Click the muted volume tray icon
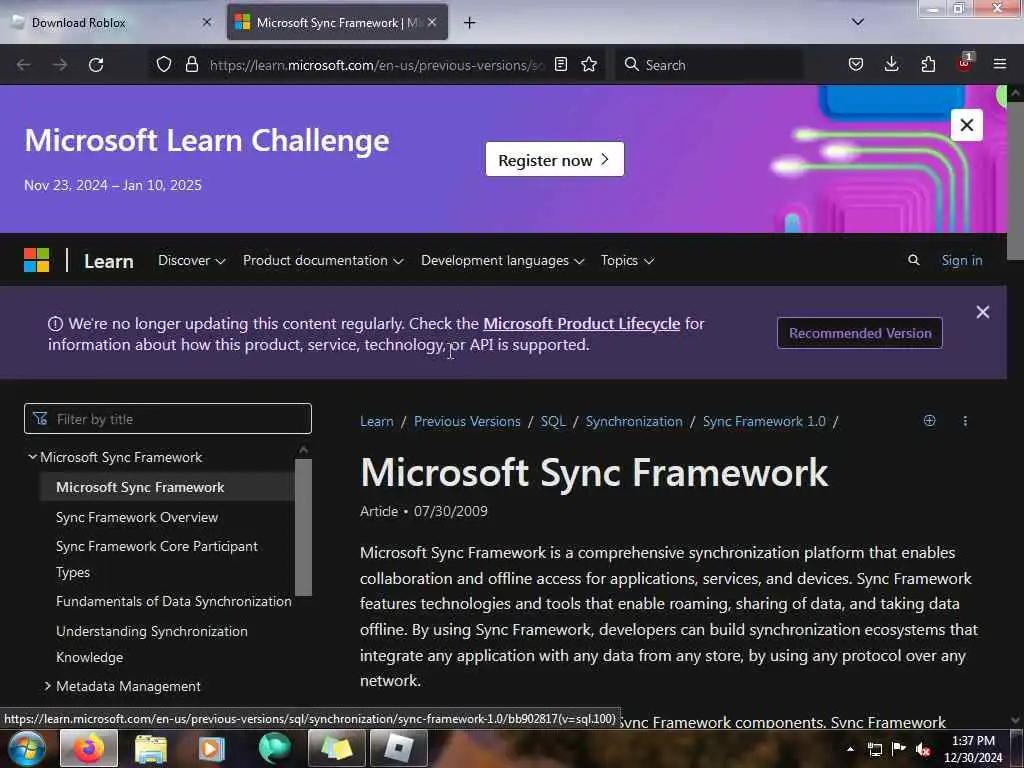Viewport: 1024px width, 768px height. click(x=923, y=750)
